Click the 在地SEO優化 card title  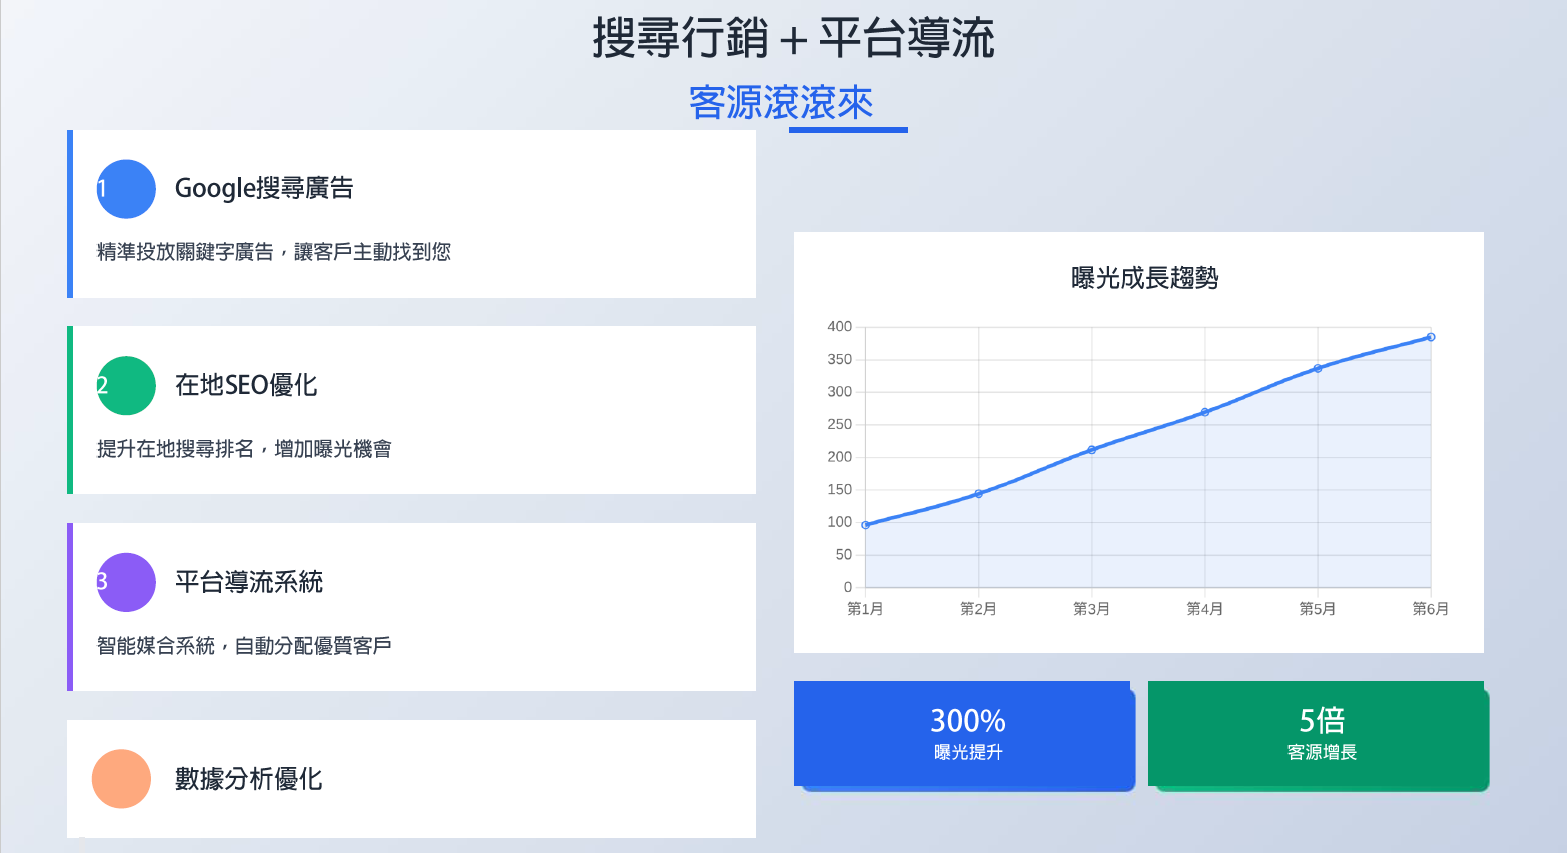tap(246, 385)
